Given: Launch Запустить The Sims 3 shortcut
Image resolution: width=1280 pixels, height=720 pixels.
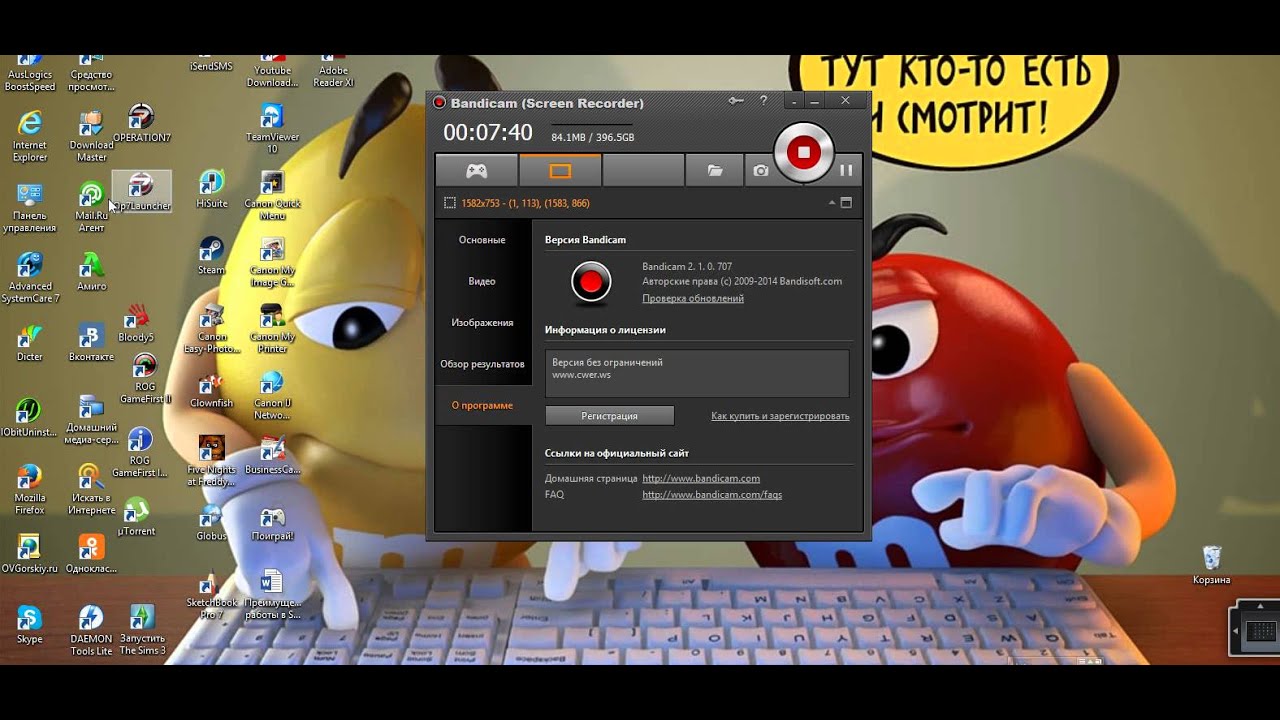Looking at the screenshot, I should coord(143,631).
